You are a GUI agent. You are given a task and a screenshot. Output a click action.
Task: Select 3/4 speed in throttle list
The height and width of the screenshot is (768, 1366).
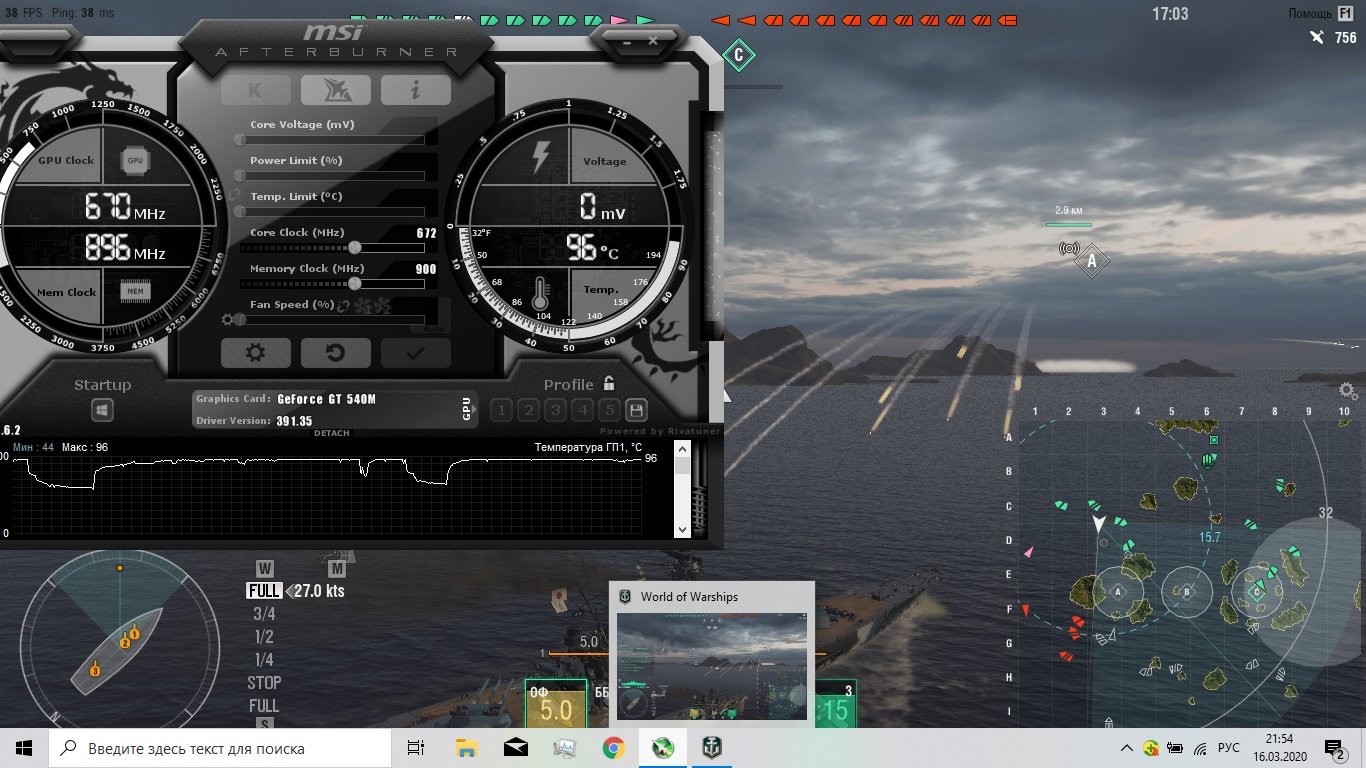pos(264,614)
